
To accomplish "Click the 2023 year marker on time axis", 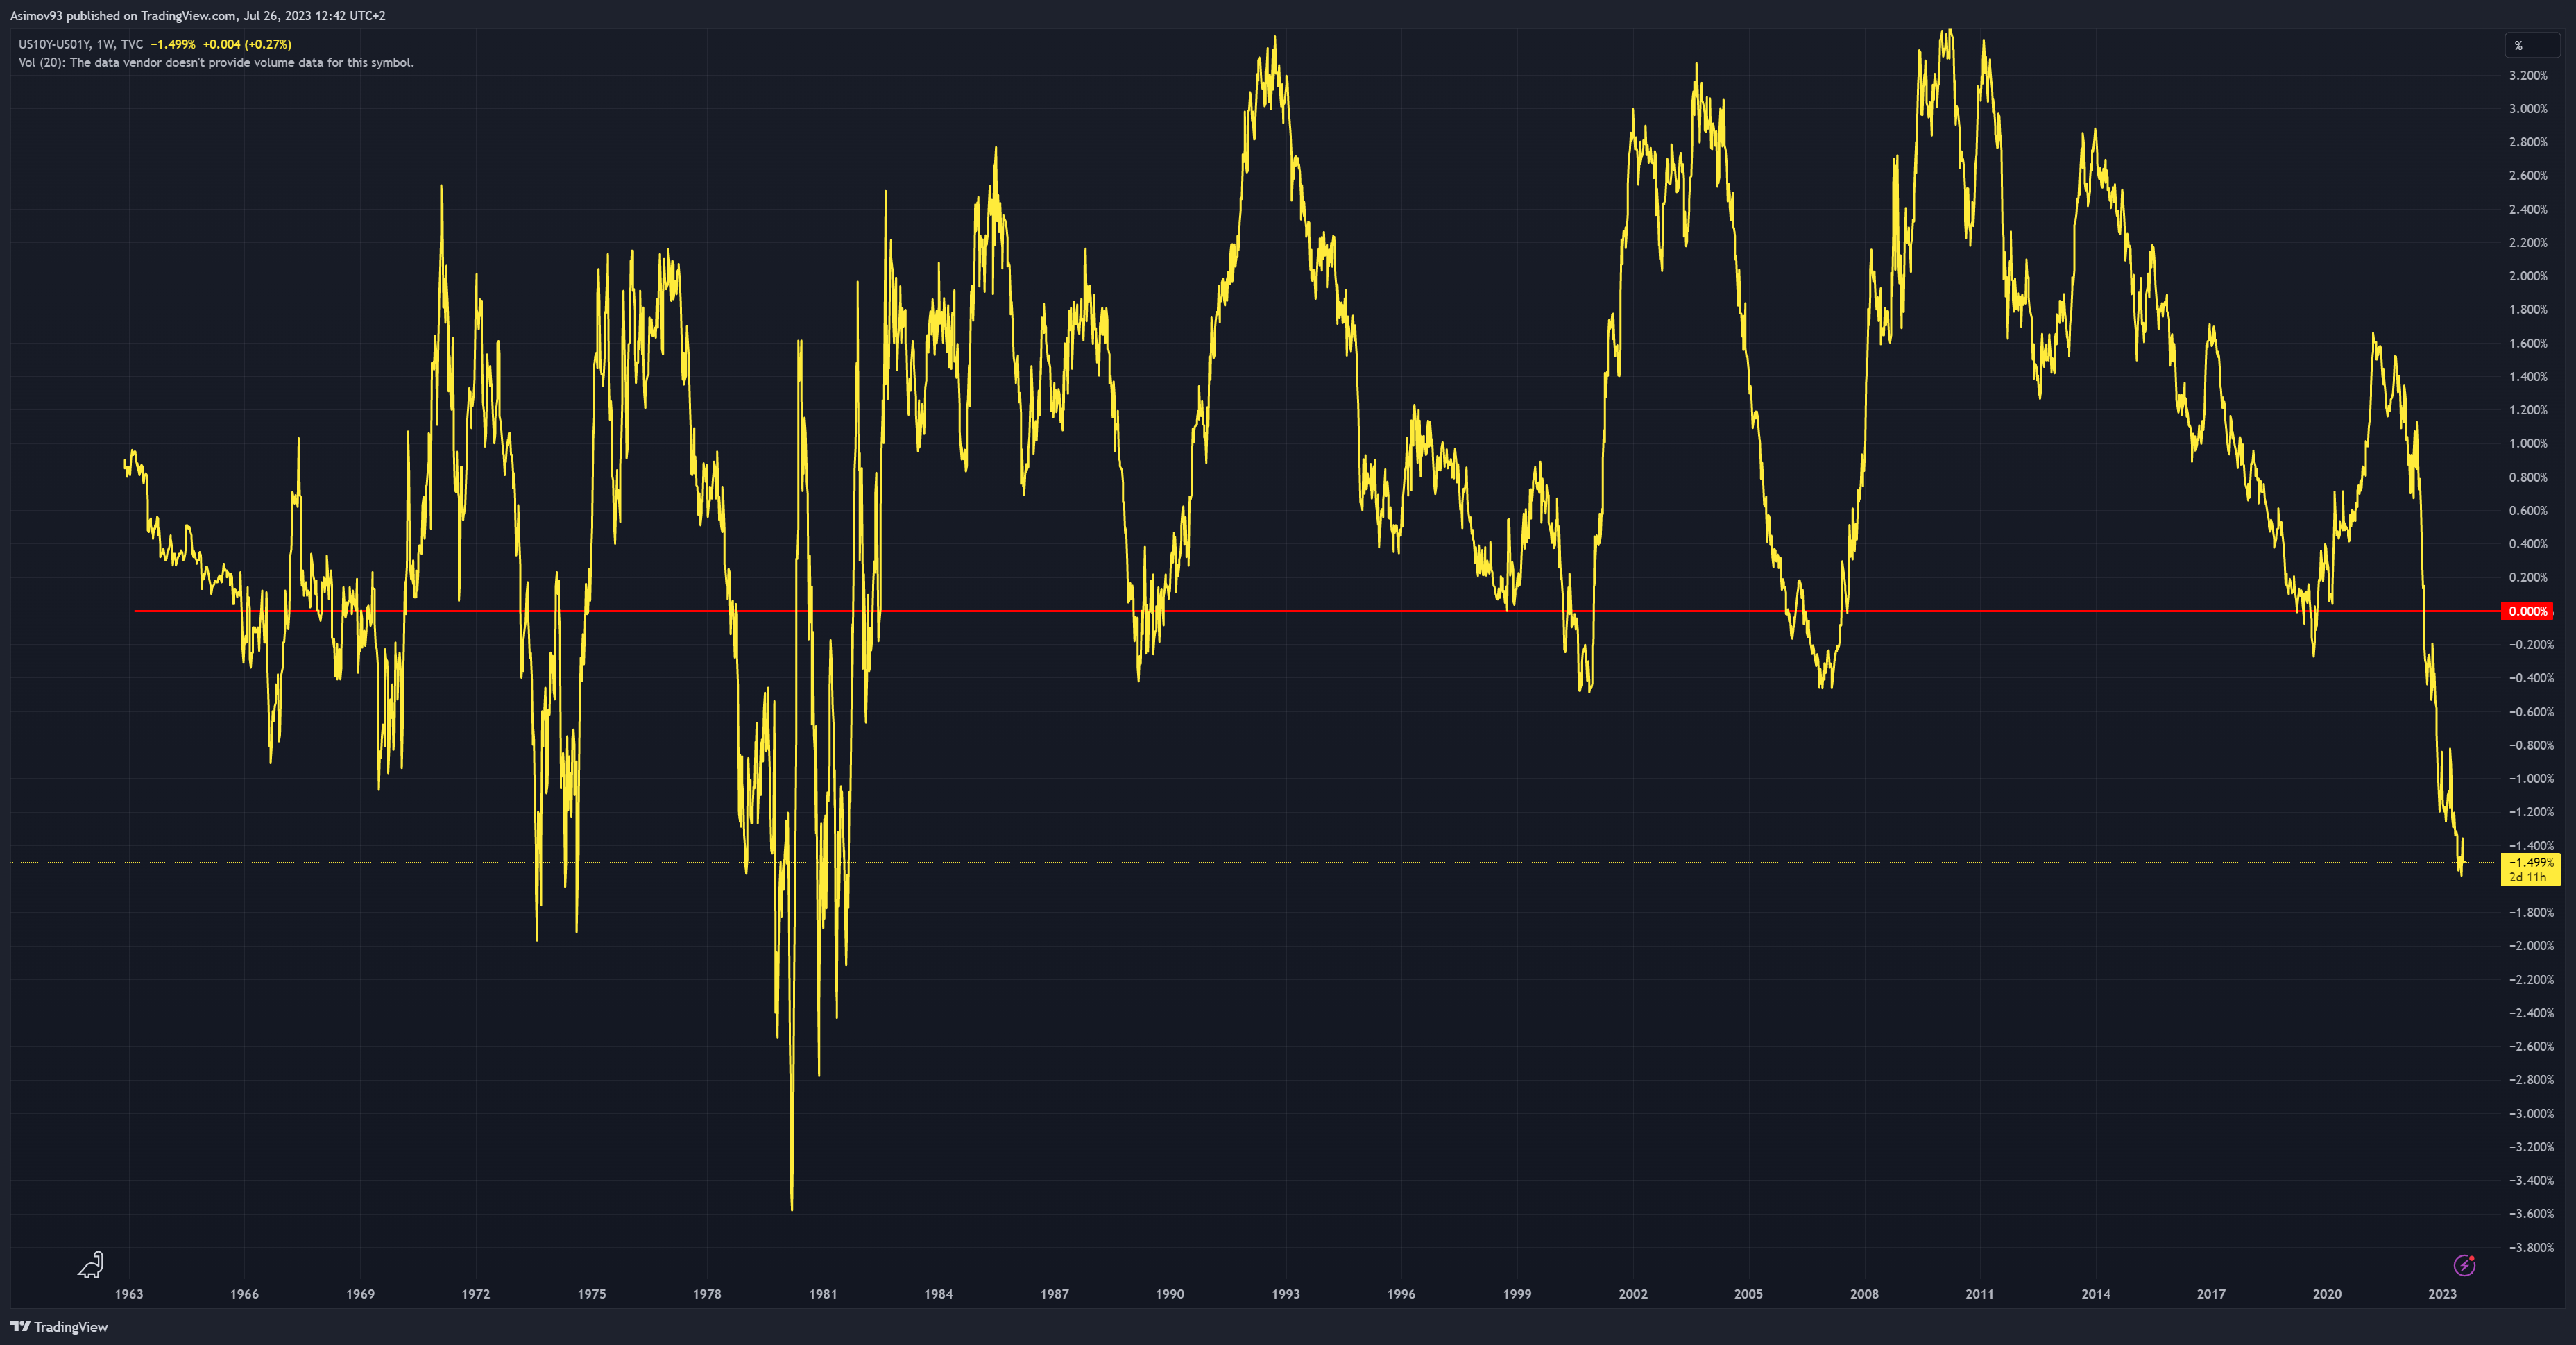I will (2442, 1294).
